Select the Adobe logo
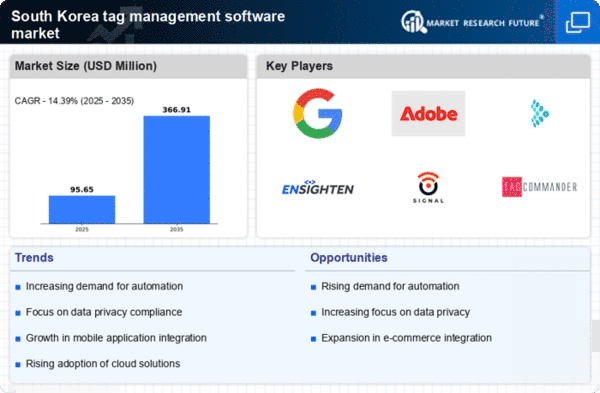This screenshot has height=393, width=600. [428, 114]
